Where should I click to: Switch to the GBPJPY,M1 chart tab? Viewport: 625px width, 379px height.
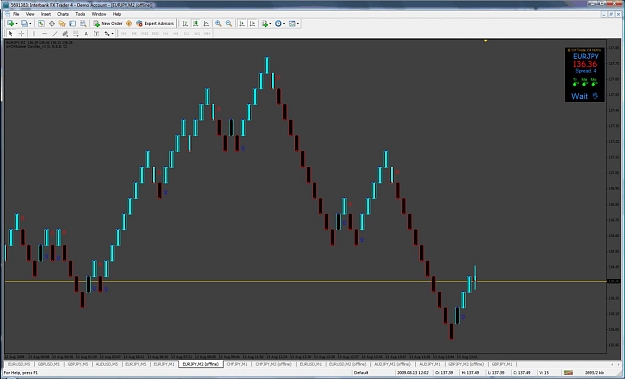(502, 364)
